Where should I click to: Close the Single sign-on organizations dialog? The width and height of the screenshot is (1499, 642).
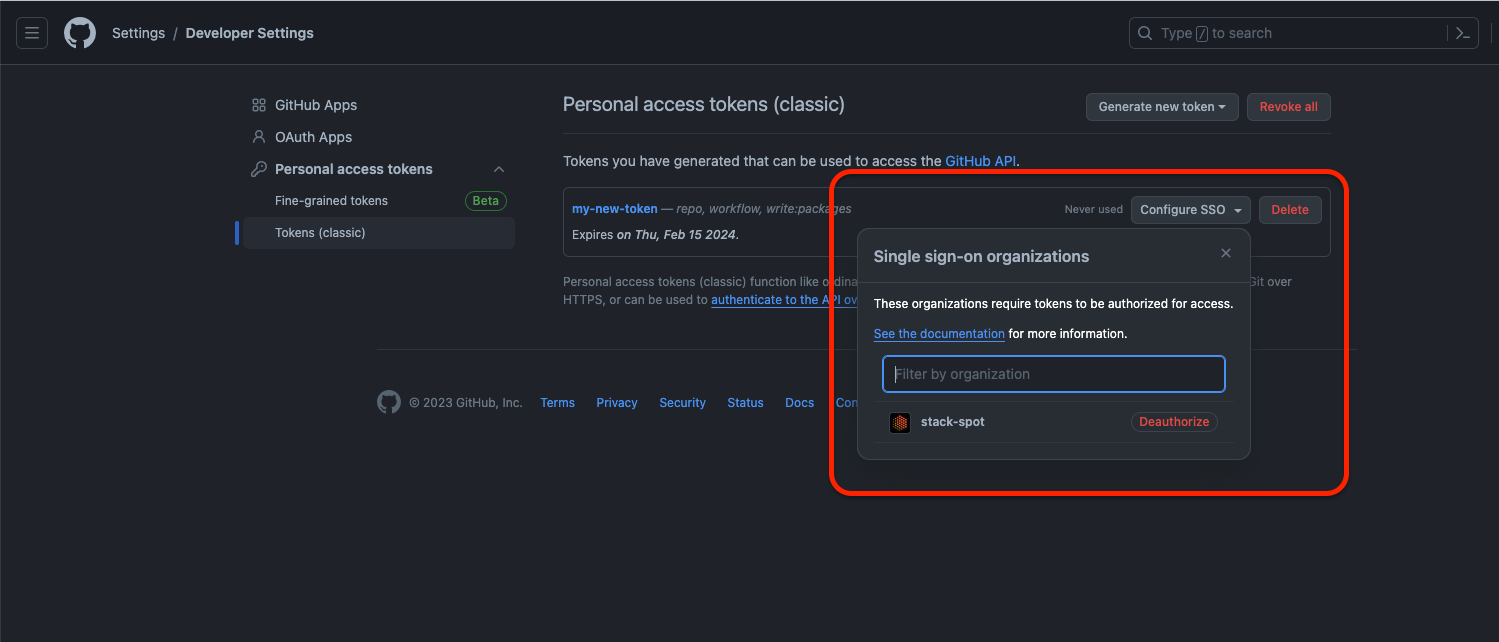click(x=1225, y=253)
